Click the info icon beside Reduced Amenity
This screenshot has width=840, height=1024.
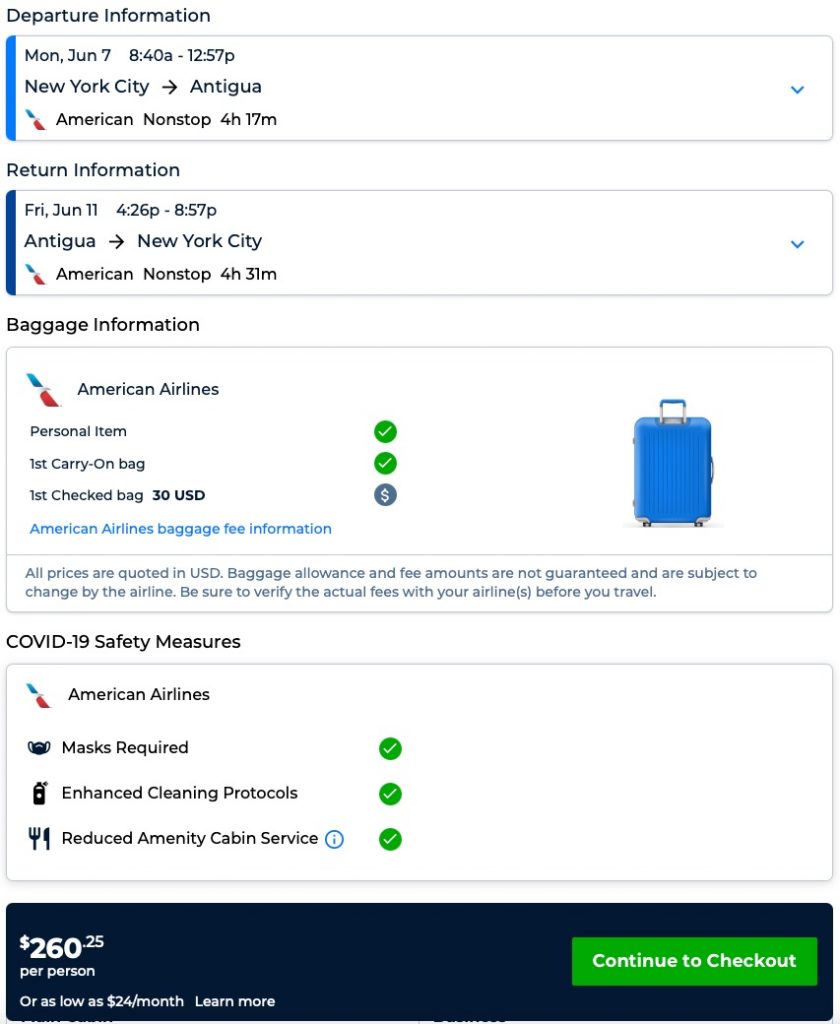[x=335, y=839]
